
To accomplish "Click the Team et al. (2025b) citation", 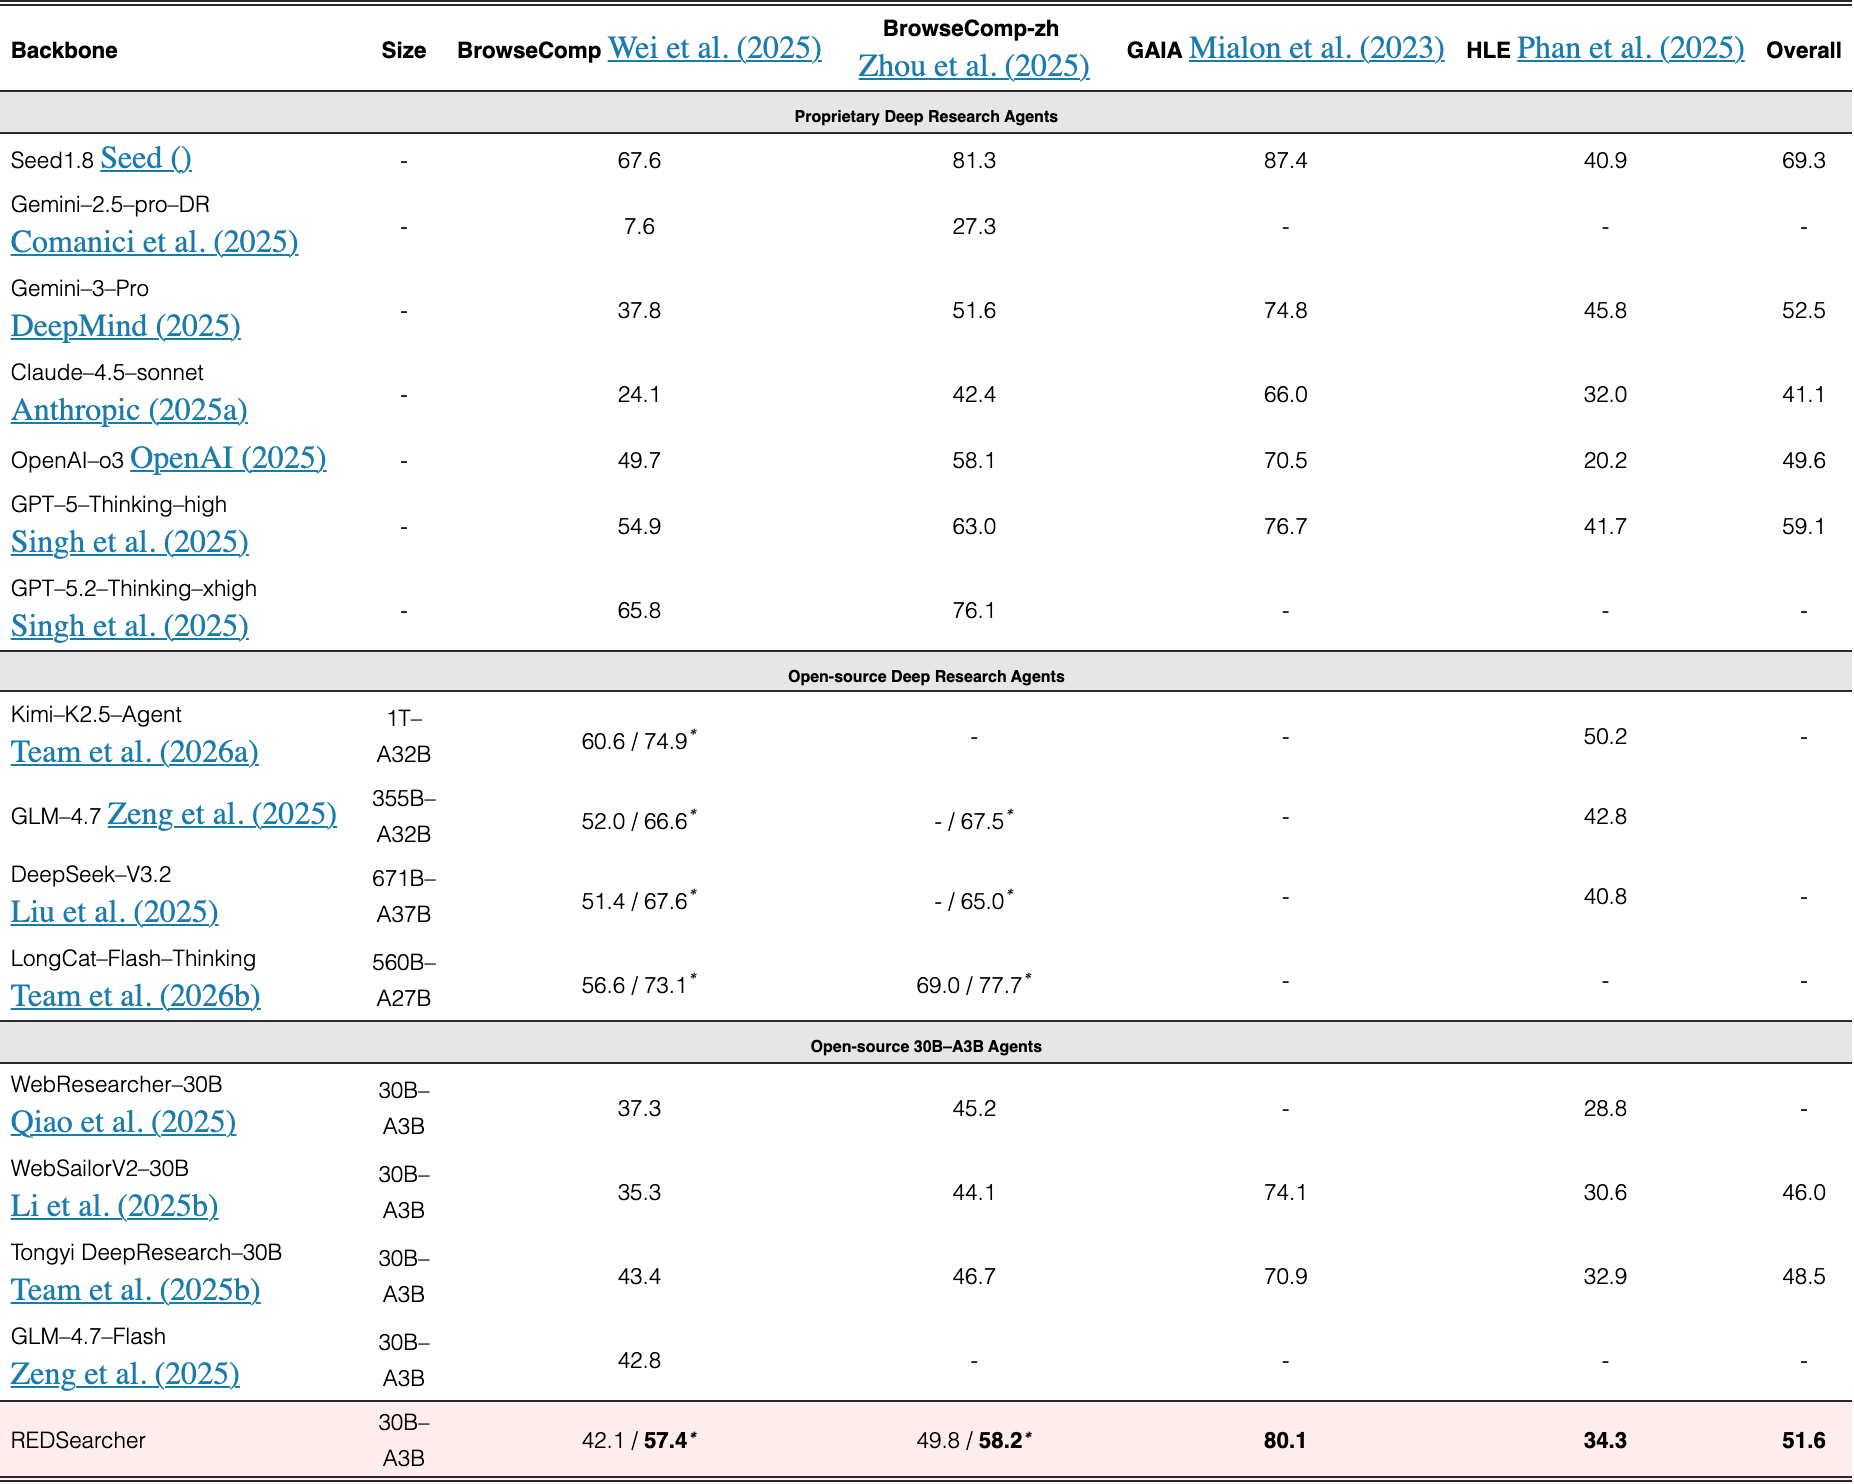I will (135, 1290).
